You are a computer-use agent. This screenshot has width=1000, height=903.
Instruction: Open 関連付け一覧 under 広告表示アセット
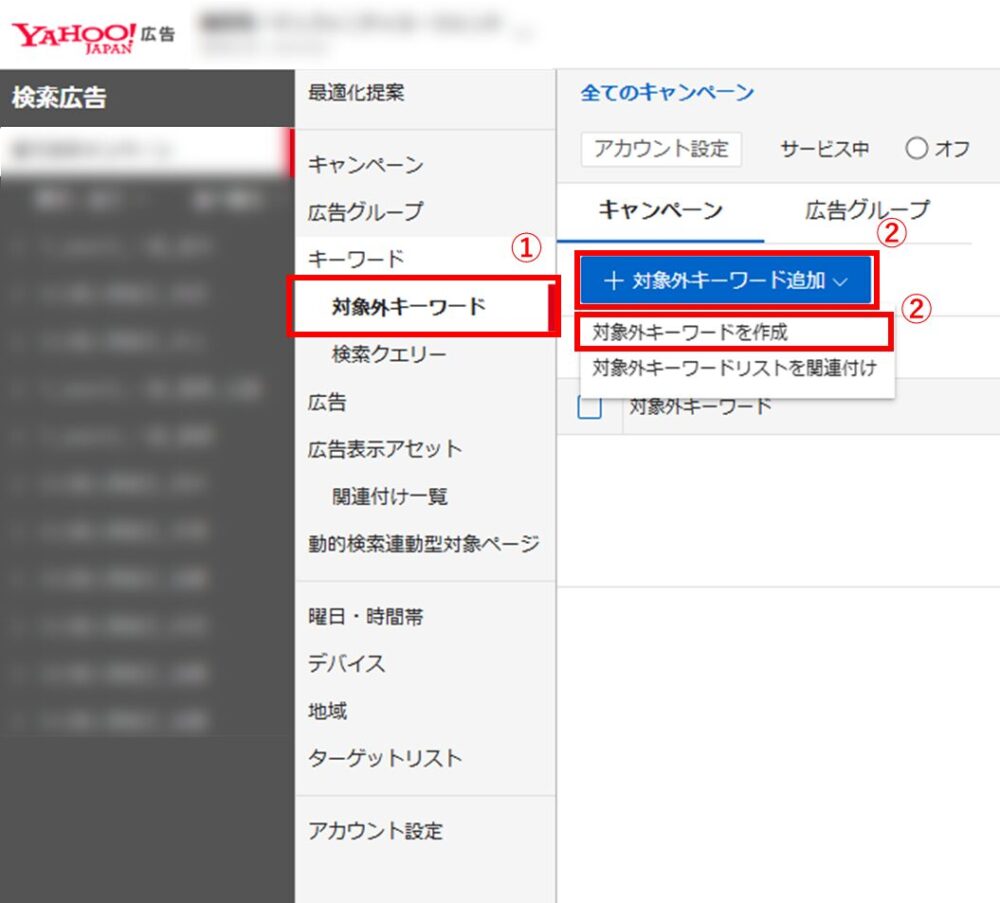[389, 497]
